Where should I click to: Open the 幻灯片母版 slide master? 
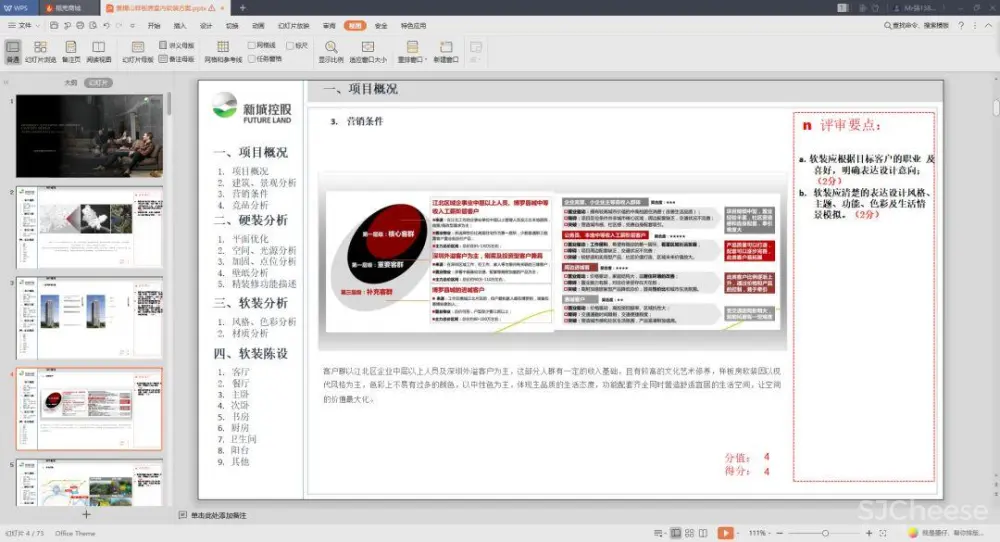pos(137,51)
